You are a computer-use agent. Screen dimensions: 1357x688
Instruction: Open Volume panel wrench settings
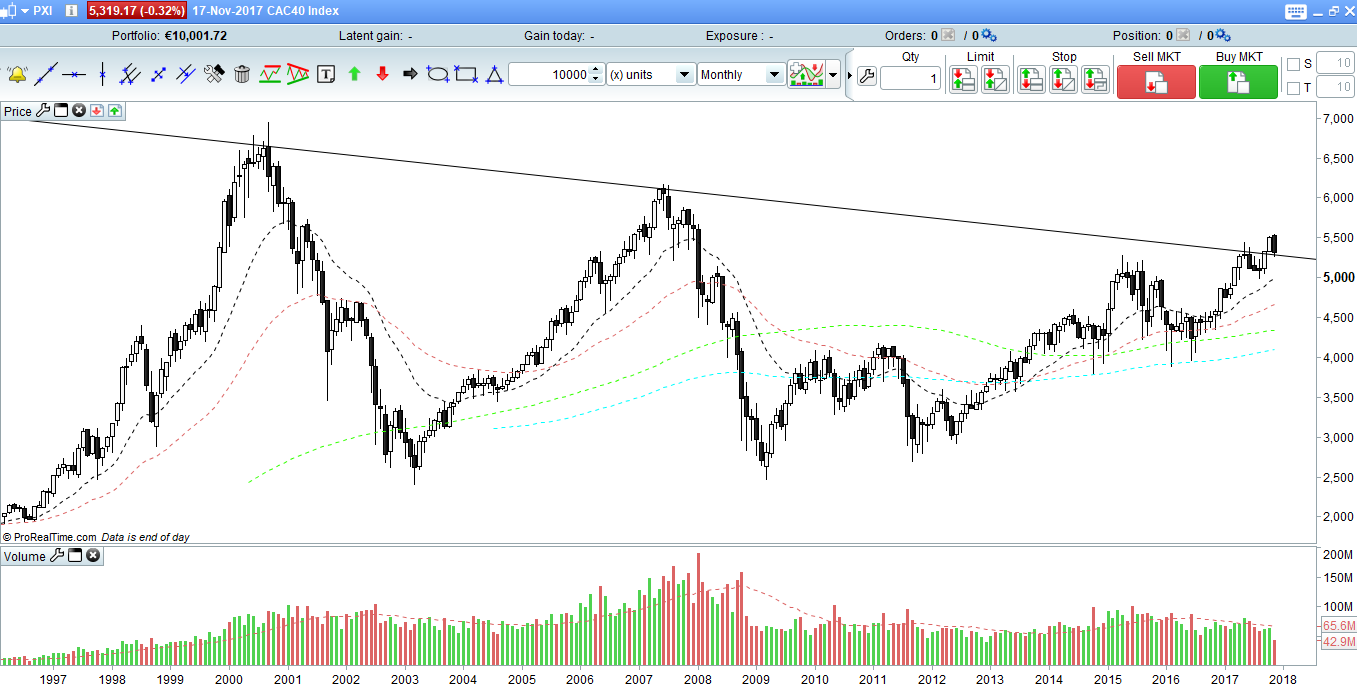57,556
